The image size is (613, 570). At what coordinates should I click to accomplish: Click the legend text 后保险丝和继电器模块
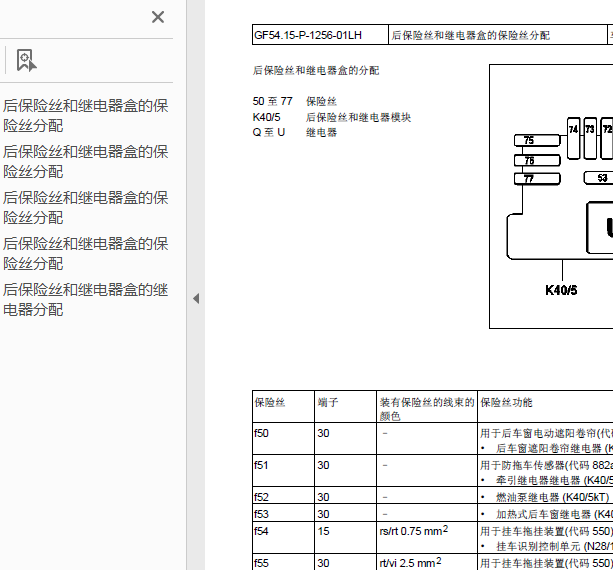pyautogui.click(x=358, y=117)
